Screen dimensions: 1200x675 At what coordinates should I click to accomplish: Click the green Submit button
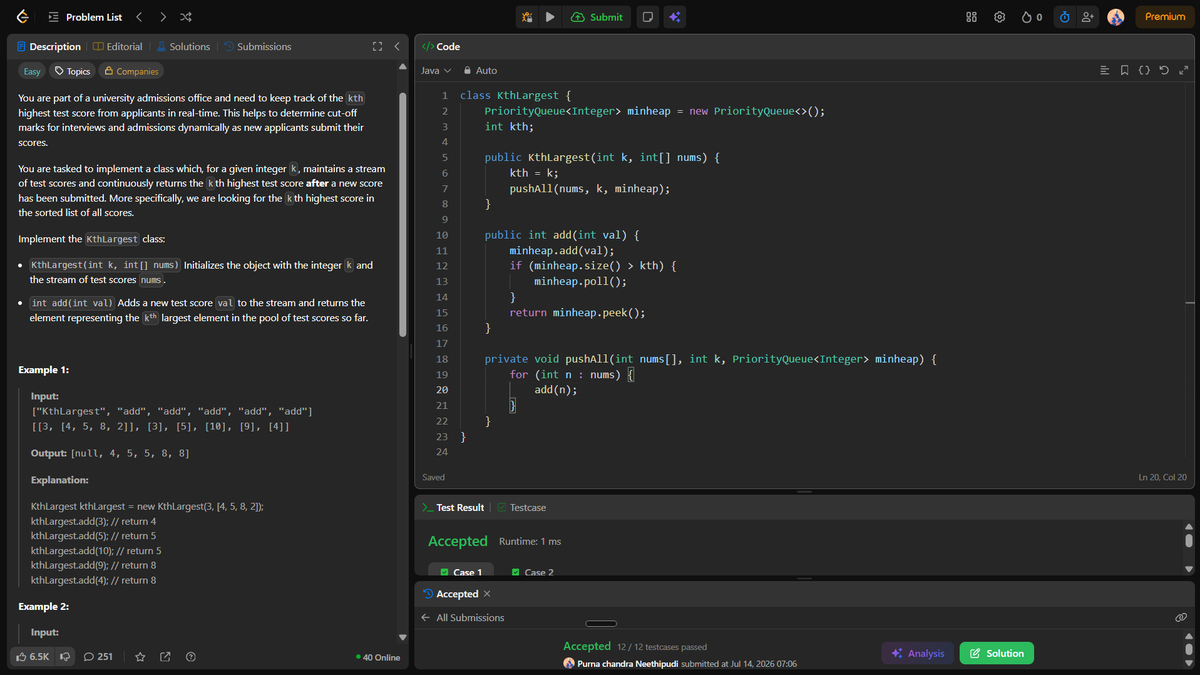pos(597,17)
